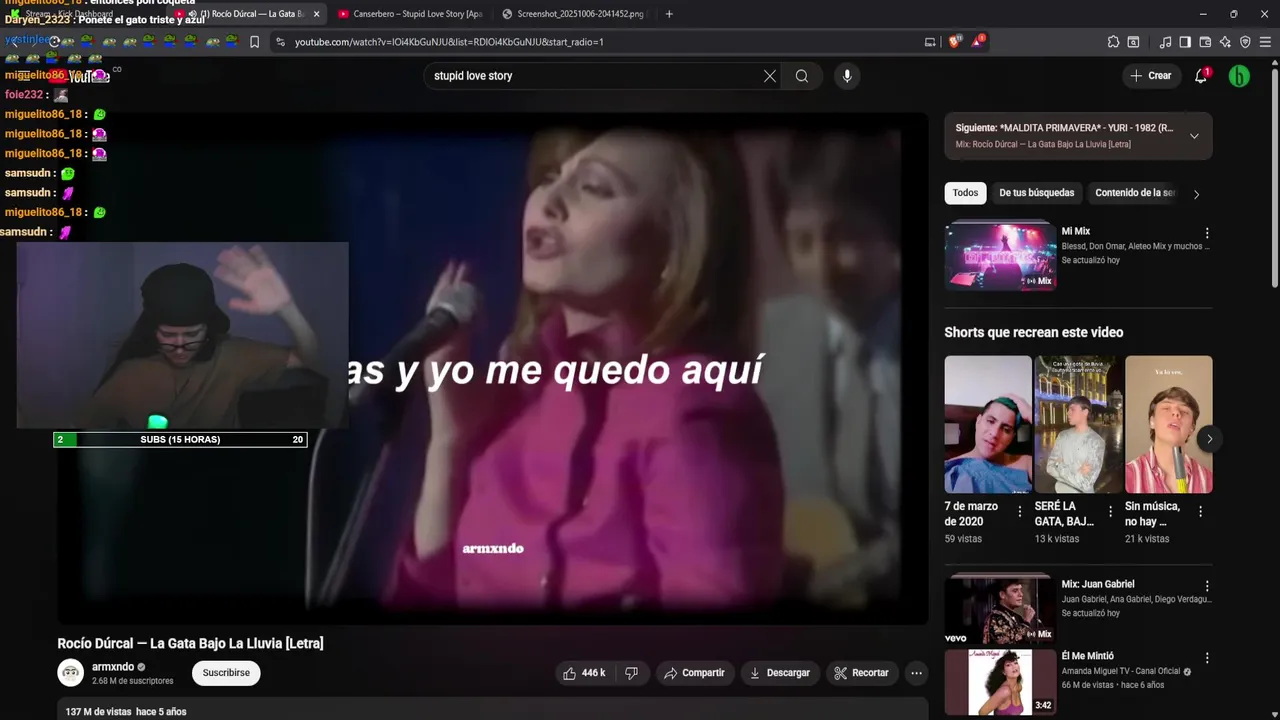Open options for 'Él Me Mintió'
The height and width of the screenshot is (720, 1280).
pos(1207,658)
